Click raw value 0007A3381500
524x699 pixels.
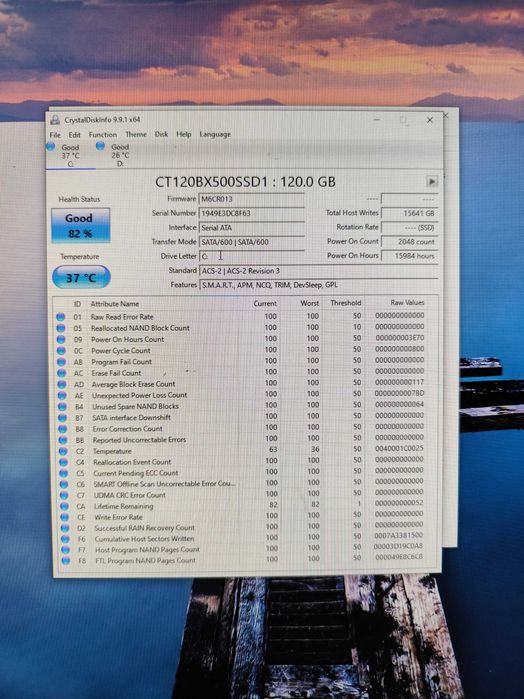pyautogui.click(x=399, y=535)
